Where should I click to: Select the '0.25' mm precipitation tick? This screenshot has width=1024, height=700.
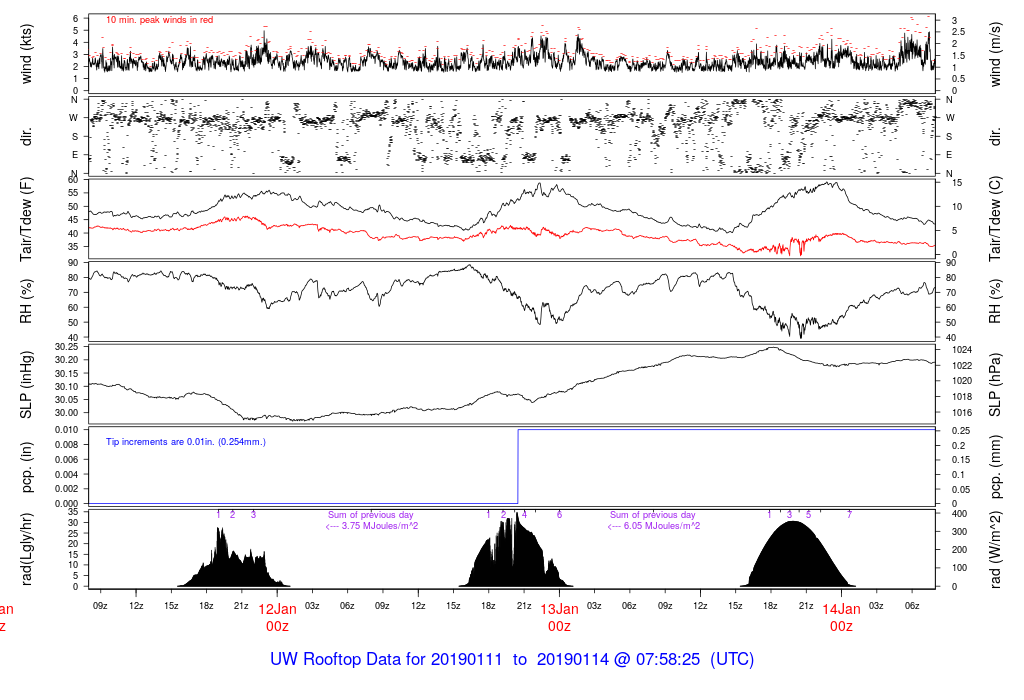(x=960, y=431)
